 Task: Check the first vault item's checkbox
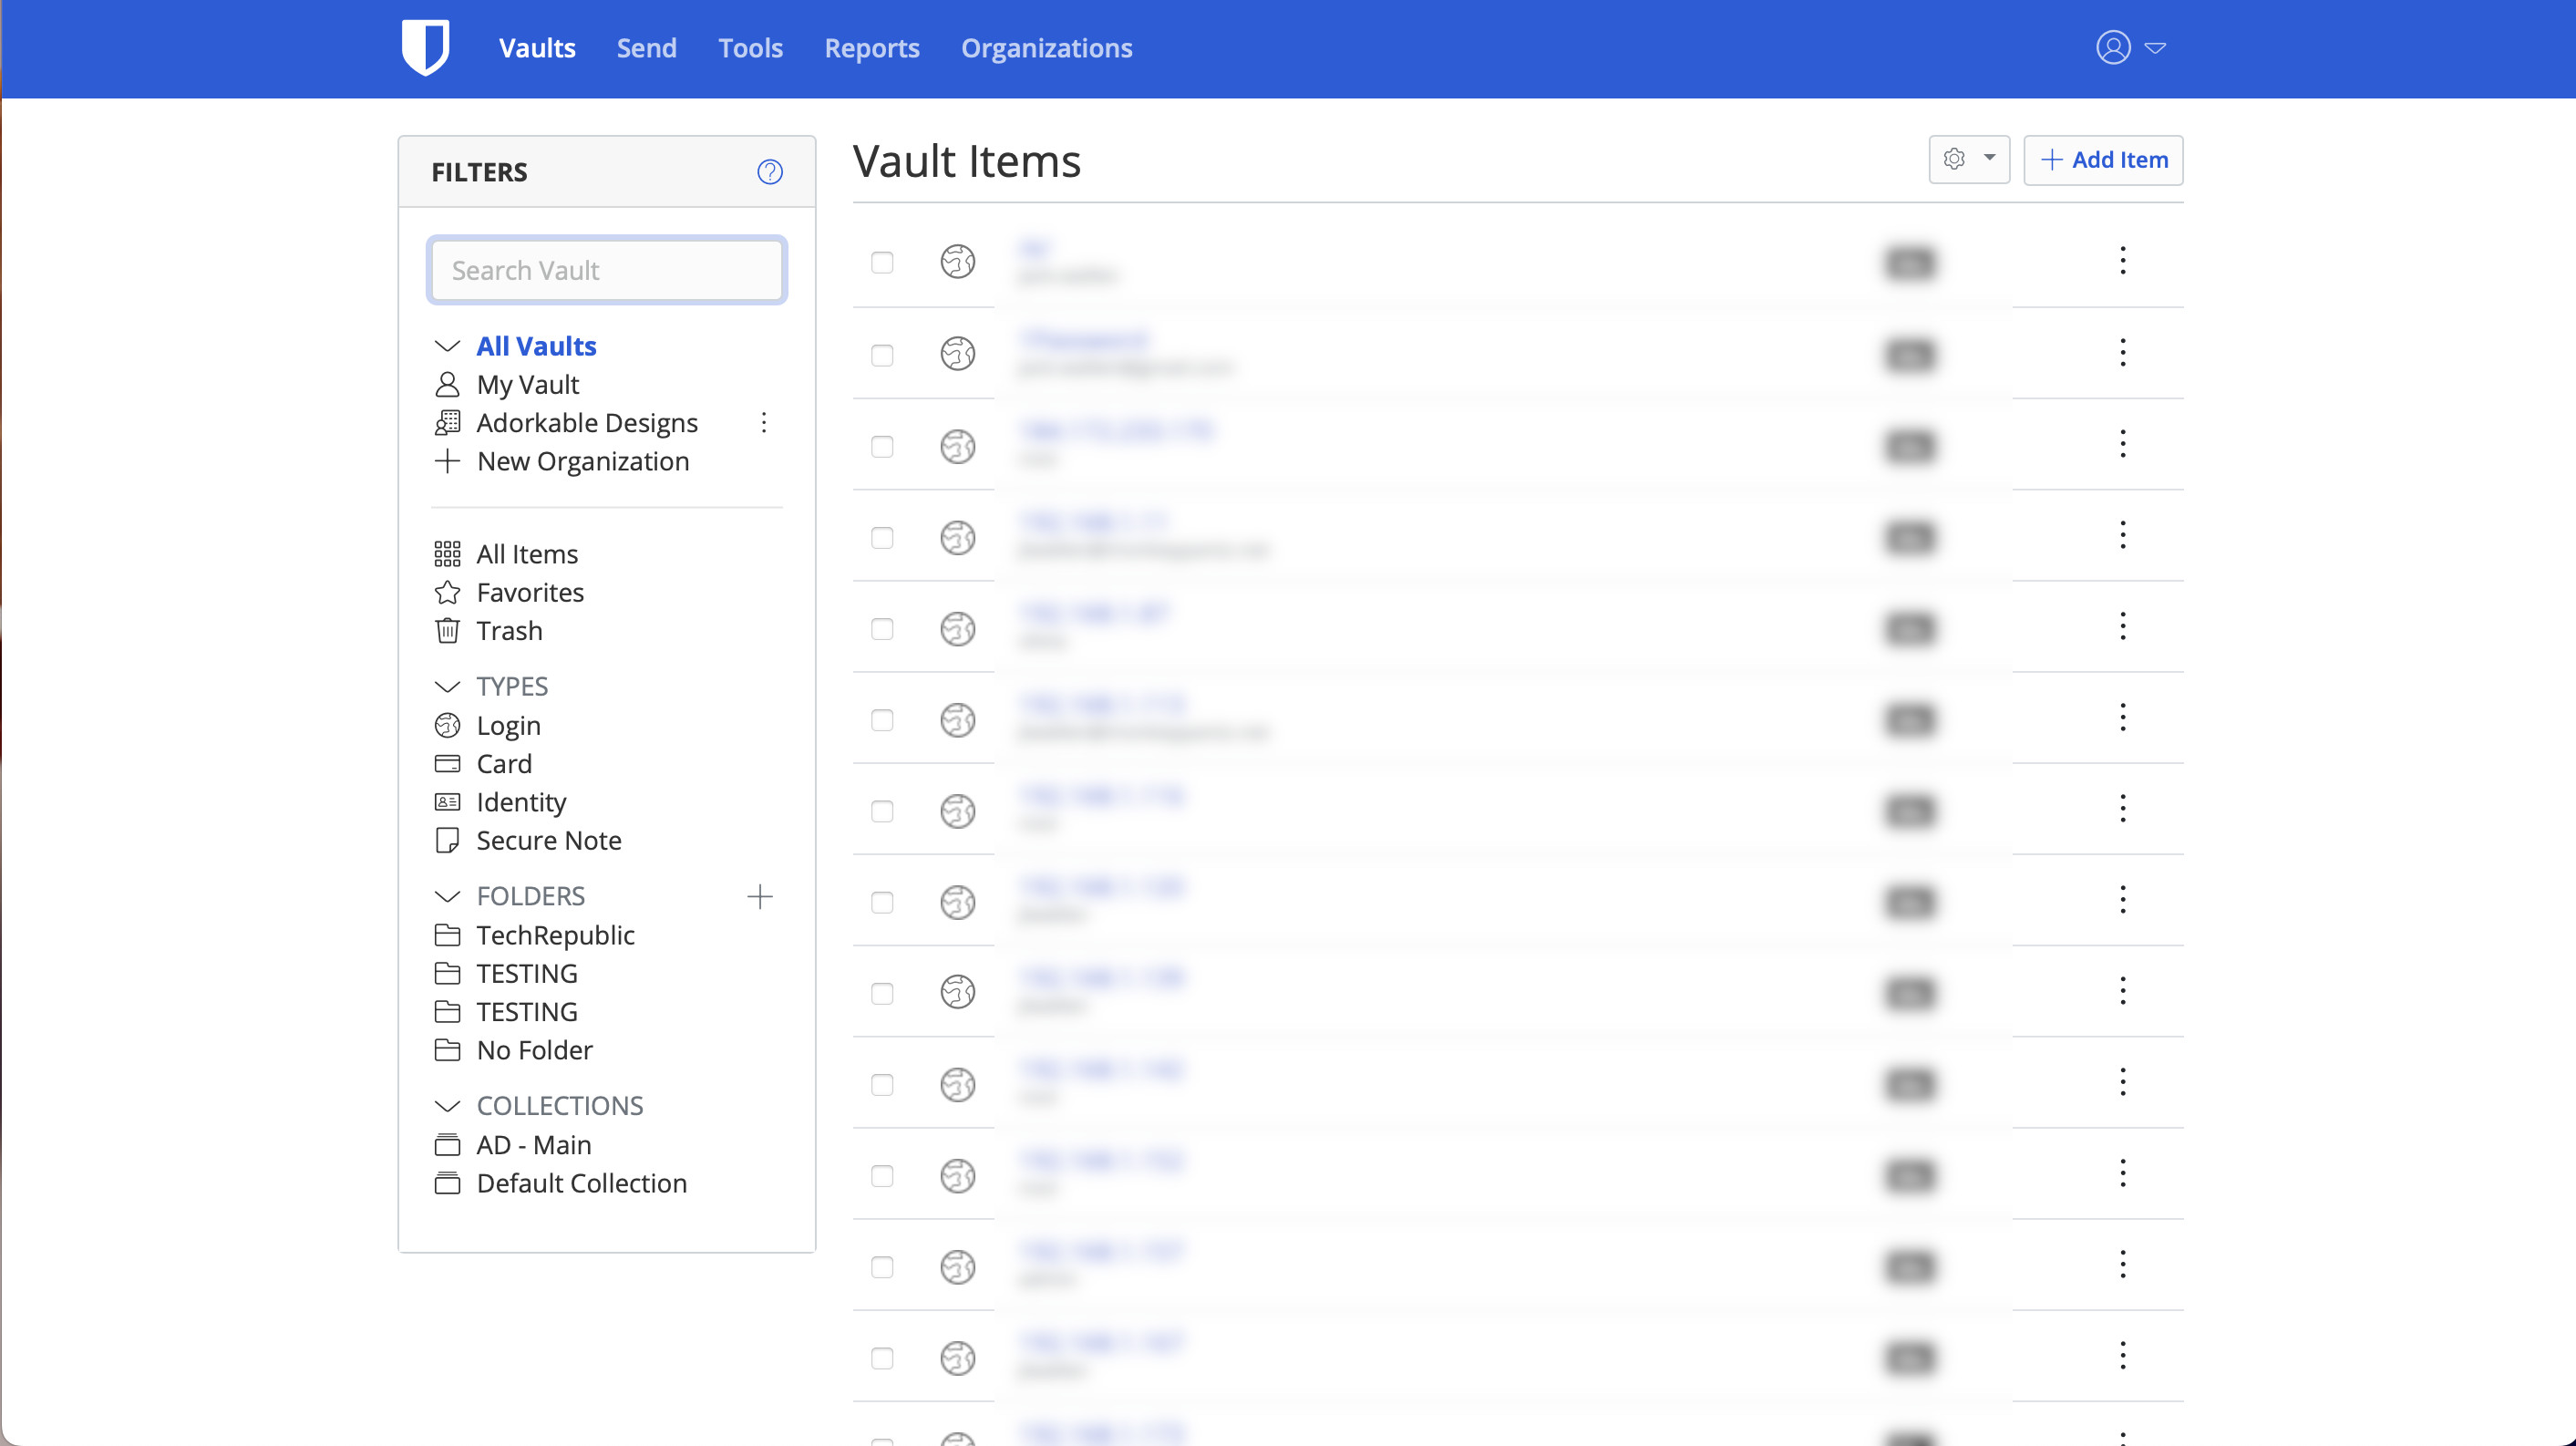pos(882,263)
